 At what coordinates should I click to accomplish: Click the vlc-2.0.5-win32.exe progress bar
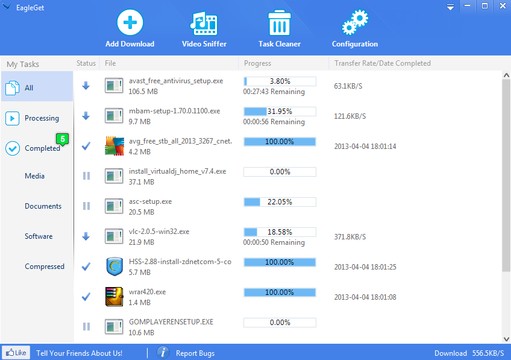click(280, 232)
